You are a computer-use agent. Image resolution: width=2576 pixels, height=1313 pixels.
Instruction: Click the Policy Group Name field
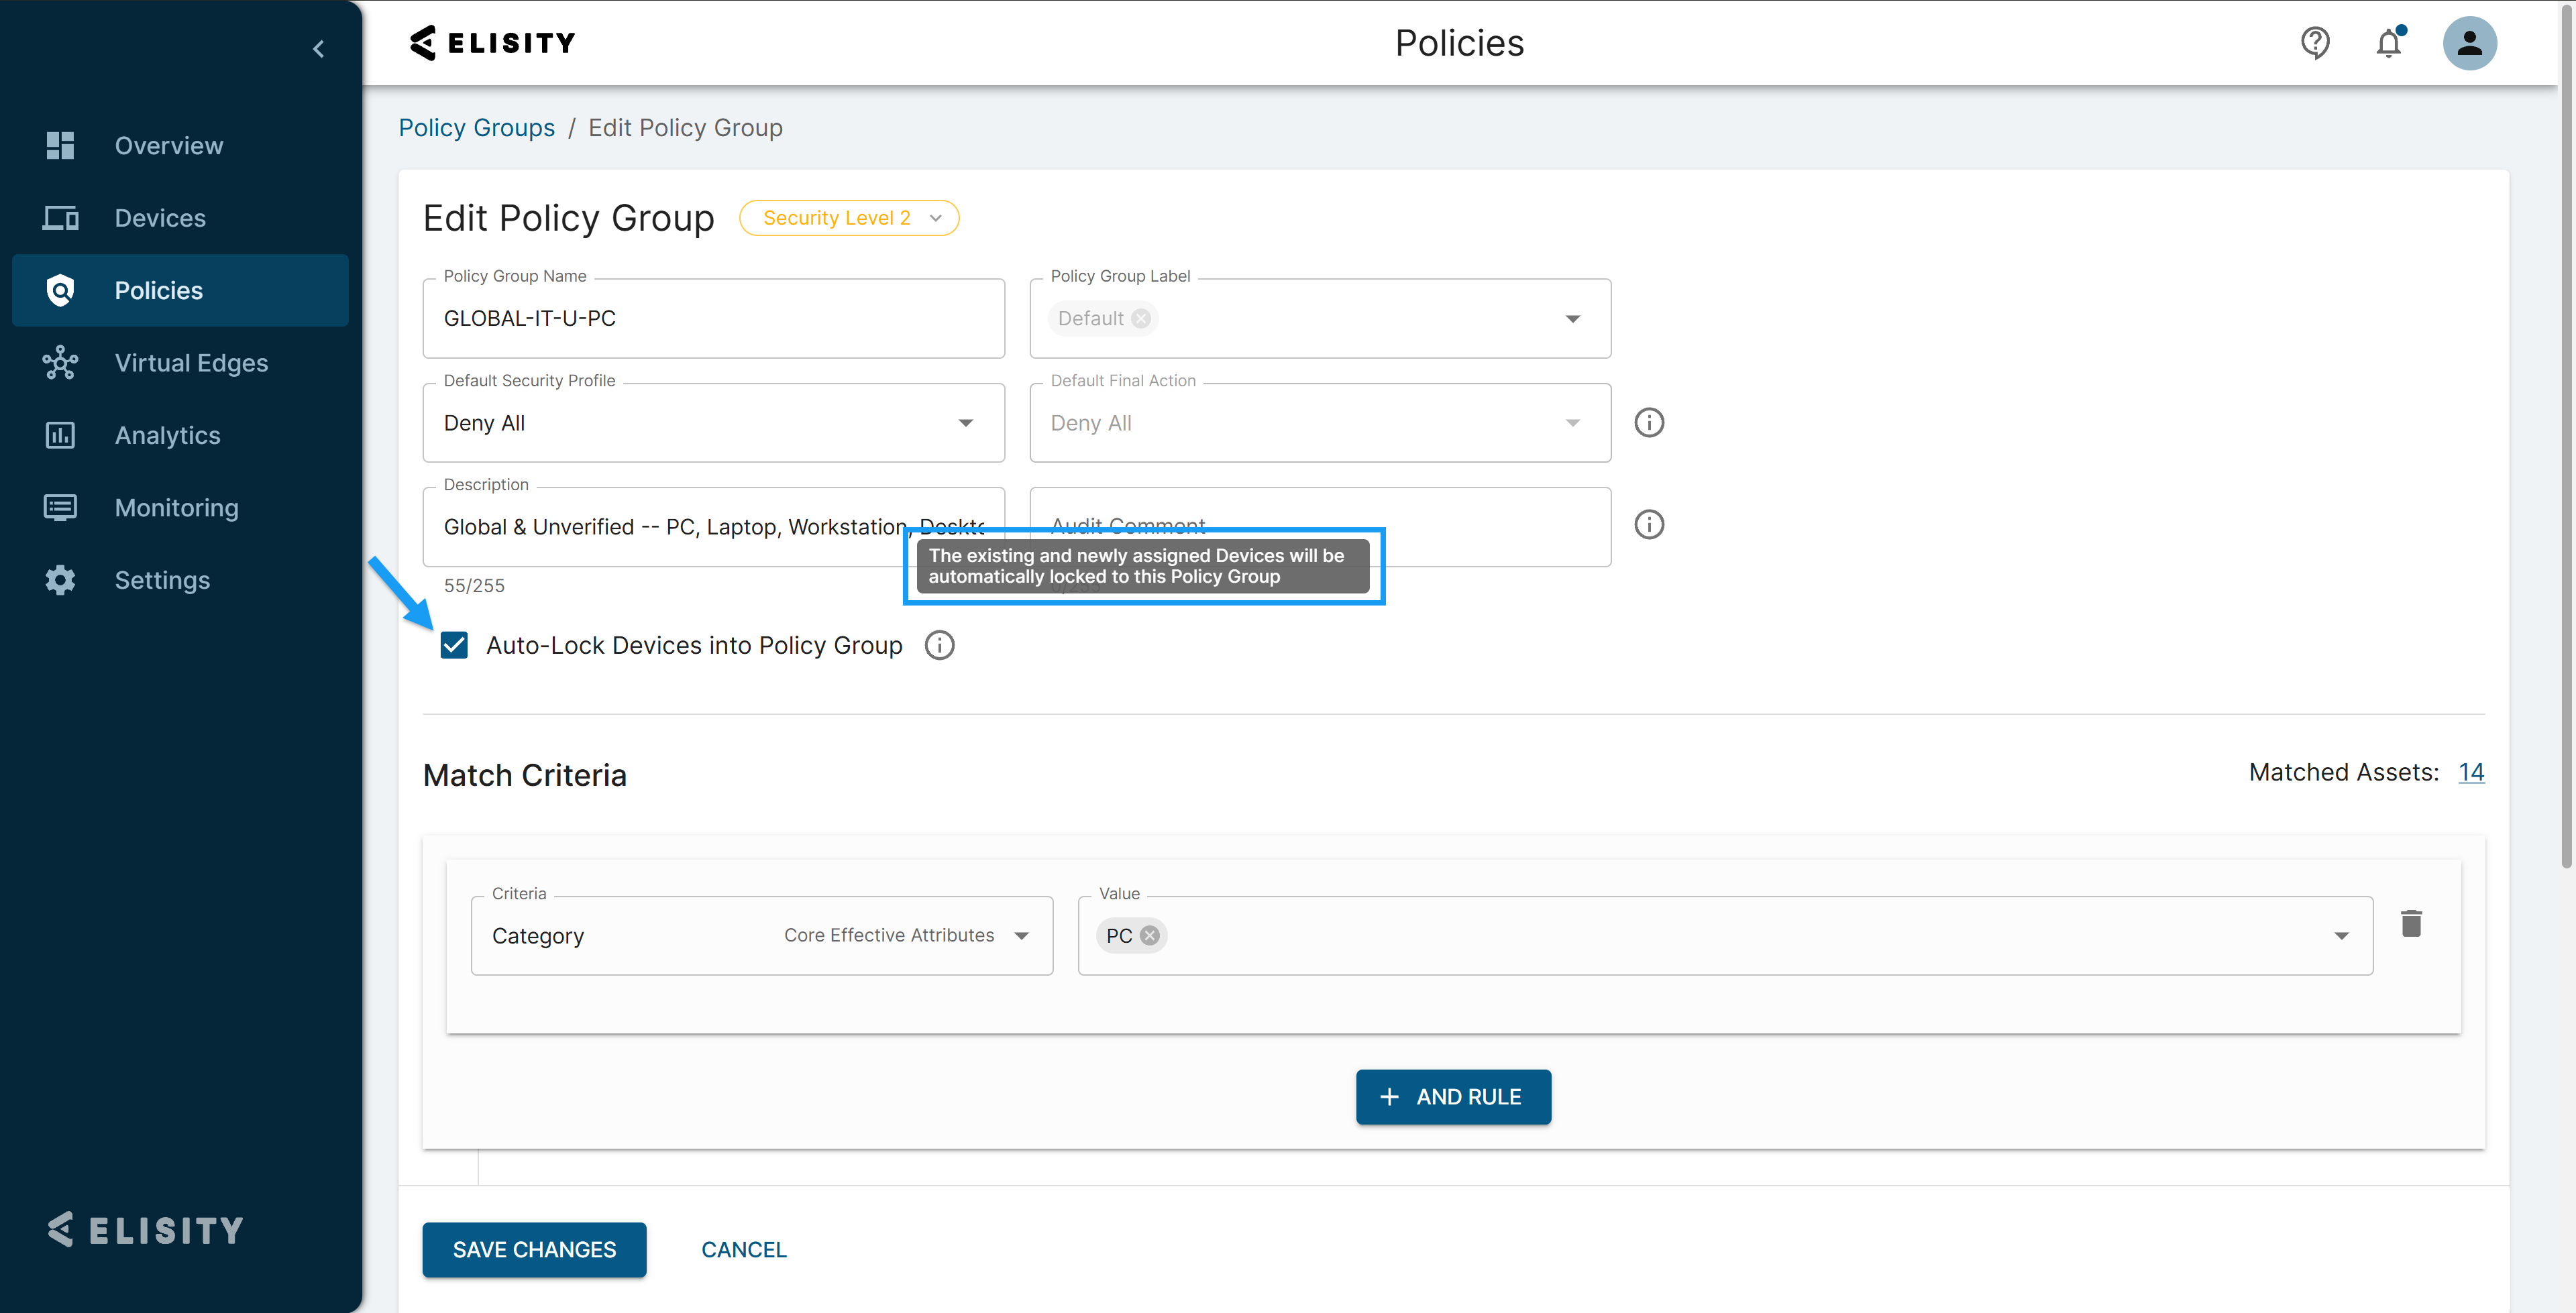(x=713, y=319)
